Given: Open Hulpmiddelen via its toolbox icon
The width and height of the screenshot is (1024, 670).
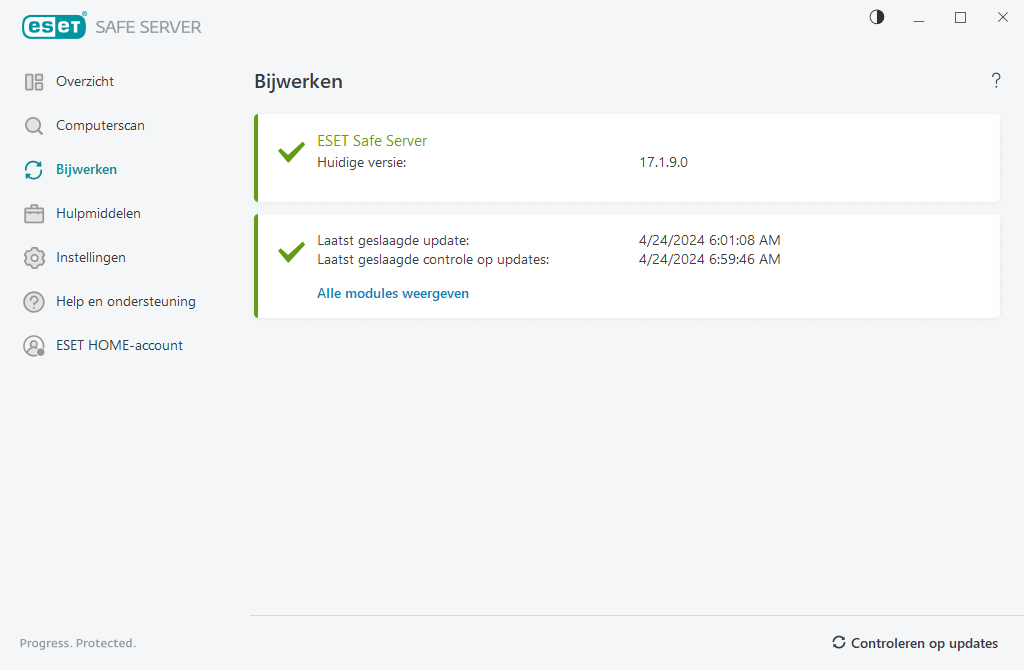Looking at the screenshot, I should (x=33, y=213).
